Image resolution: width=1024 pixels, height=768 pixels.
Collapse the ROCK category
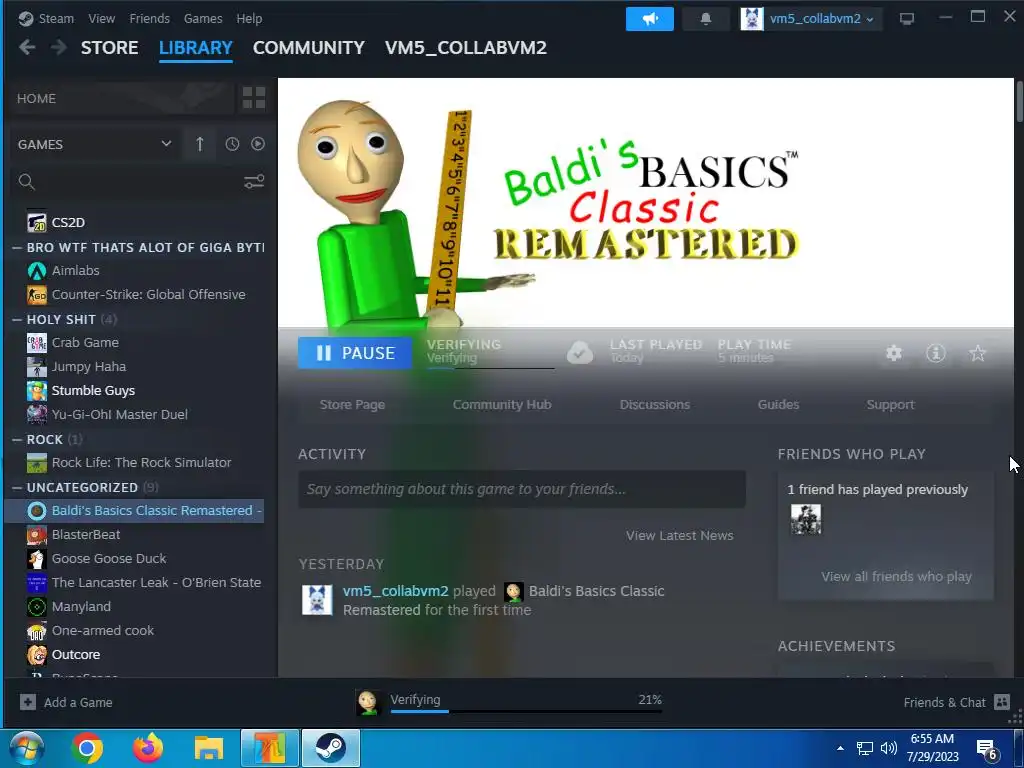(17, 440)
